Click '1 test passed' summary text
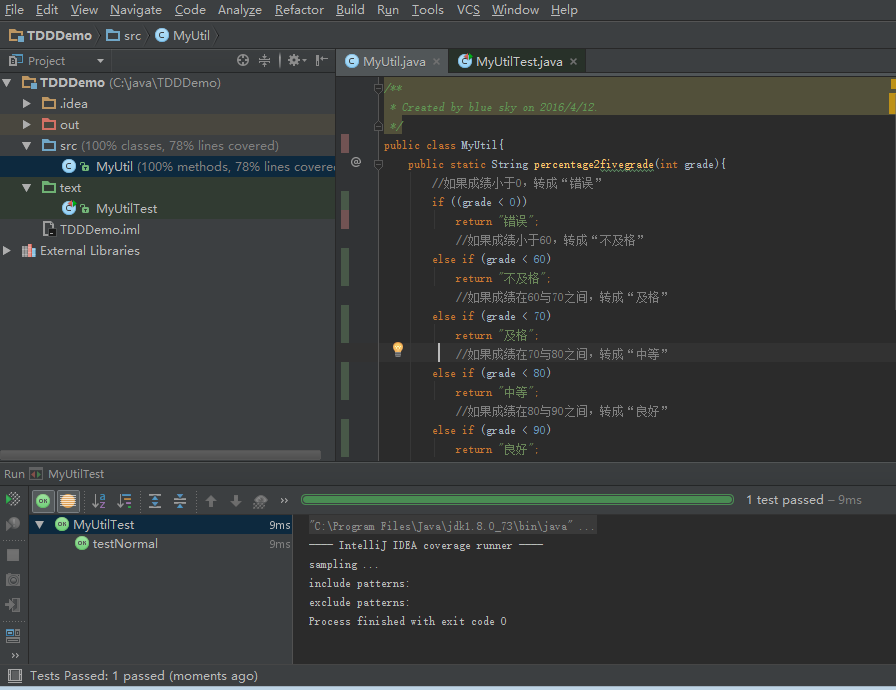 tap(785, 500)
